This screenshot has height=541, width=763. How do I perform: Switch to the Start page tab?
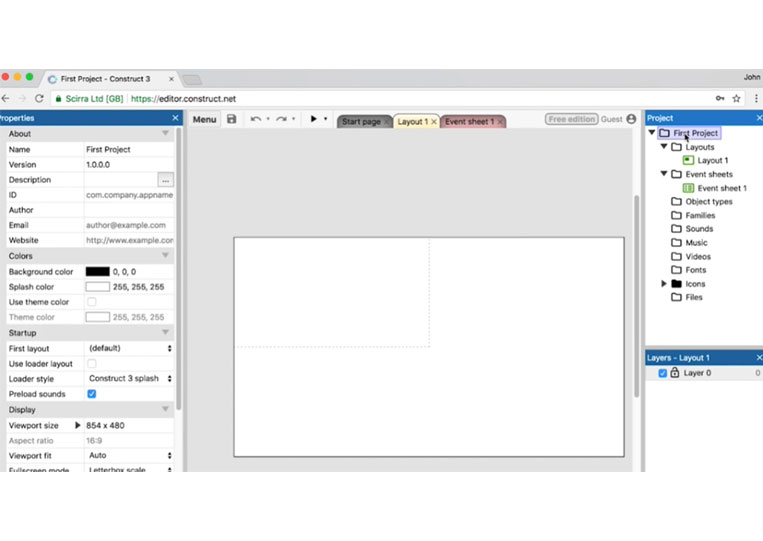point(361,122)
